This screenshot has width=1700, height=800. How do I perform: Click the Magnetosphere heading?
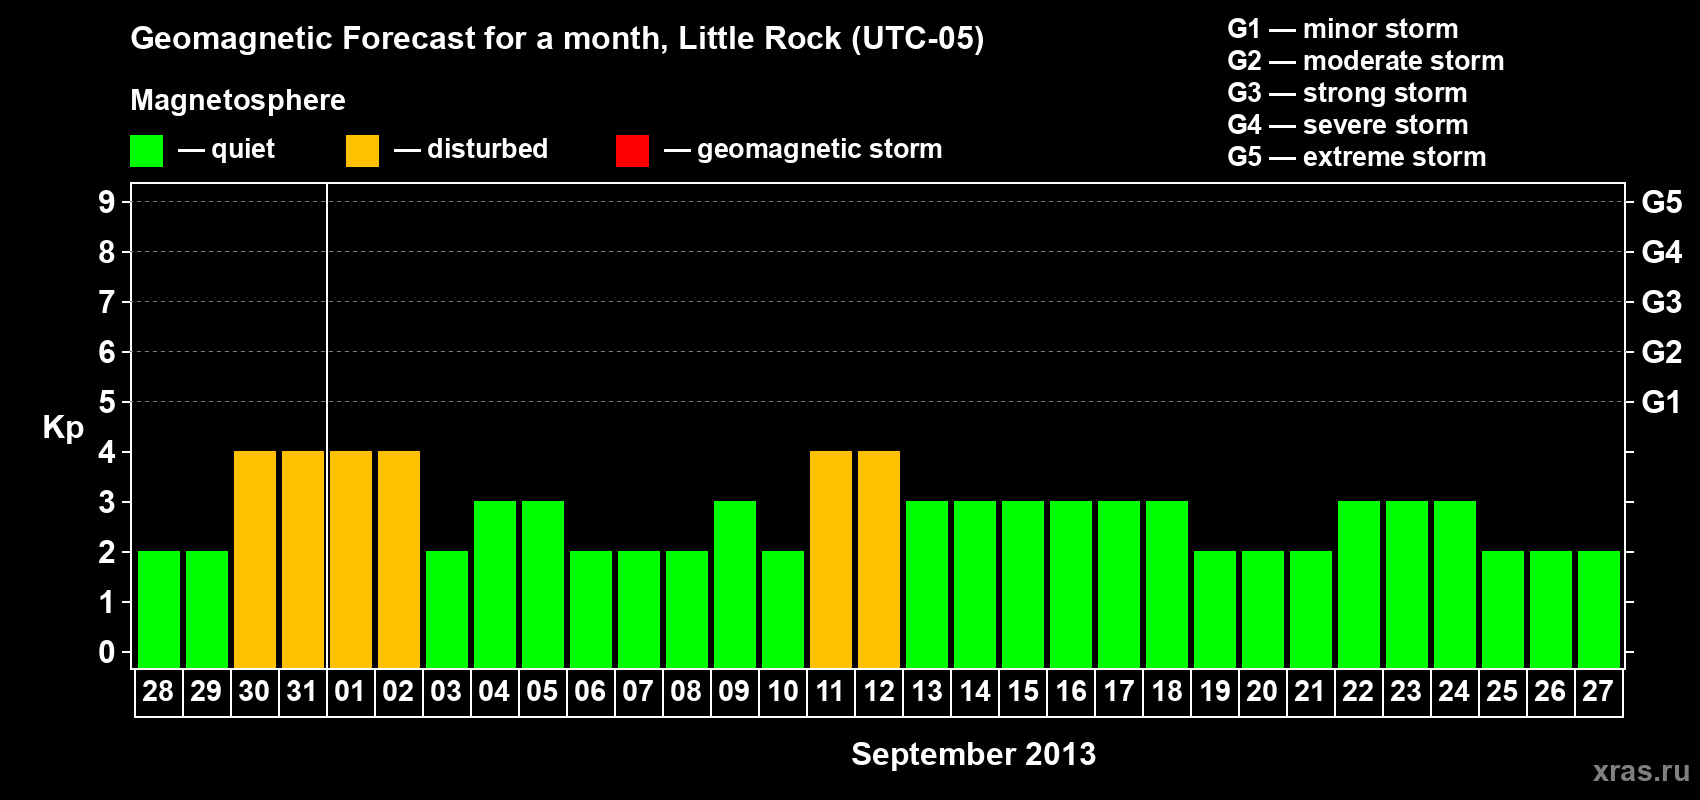coord(238,100)
